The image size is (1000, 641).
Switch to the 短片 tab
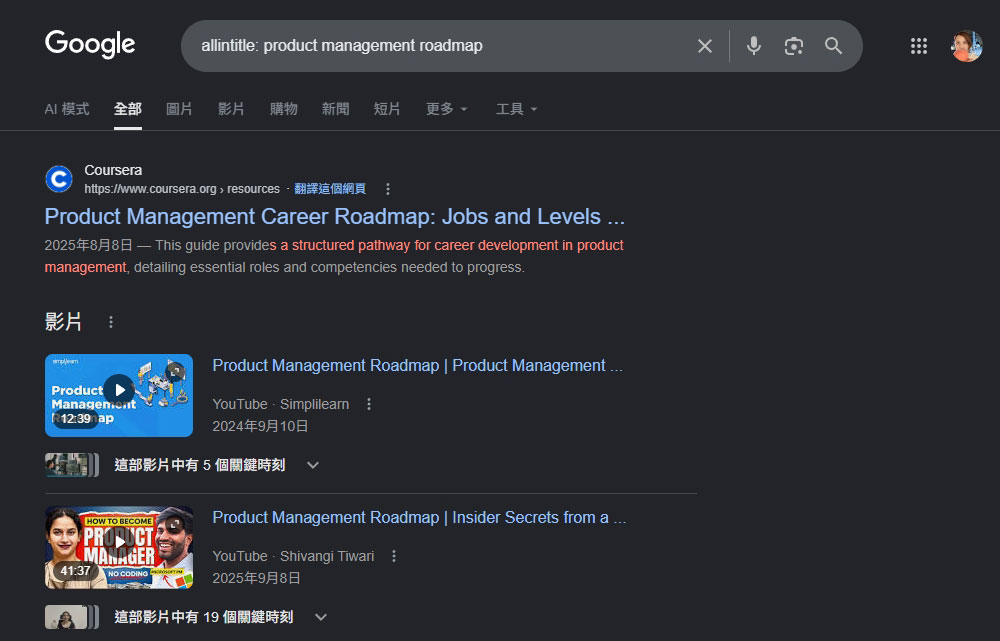(387, 109)
